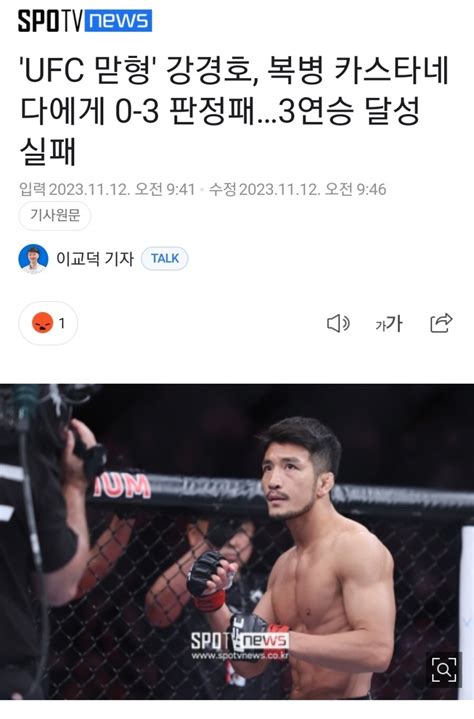Open font size adjustment 가가 icon

[389, 324]
